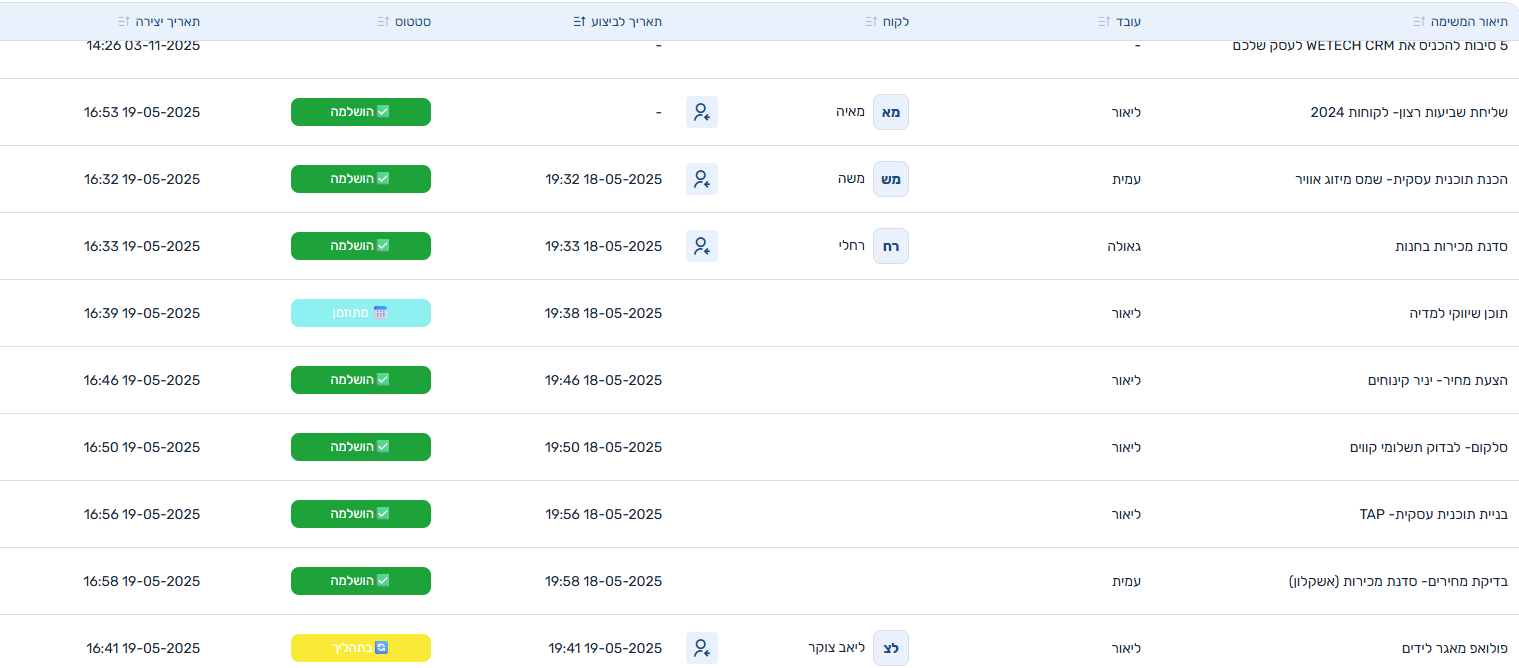The image size is (1519, 668).
Task: Open customer avatar לצ for ליאב צוקר
Action: 890,648
